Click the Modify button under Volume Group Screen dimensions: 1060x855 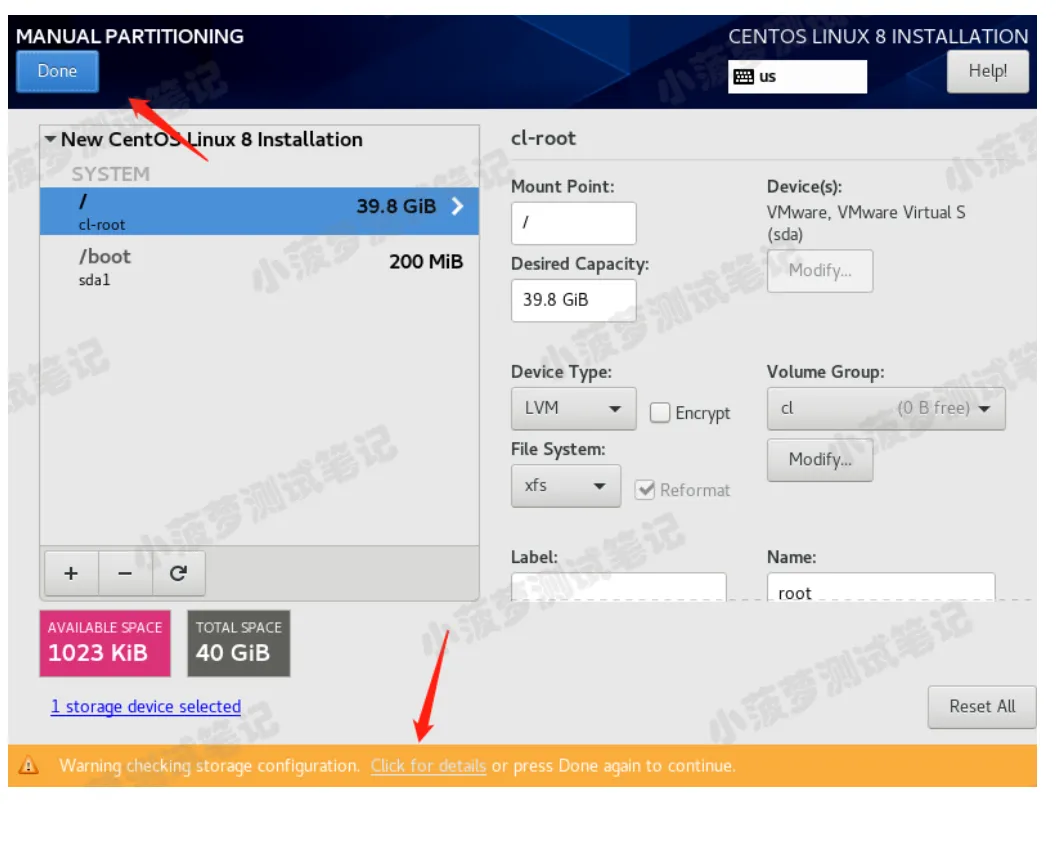[x=819, y=460]
